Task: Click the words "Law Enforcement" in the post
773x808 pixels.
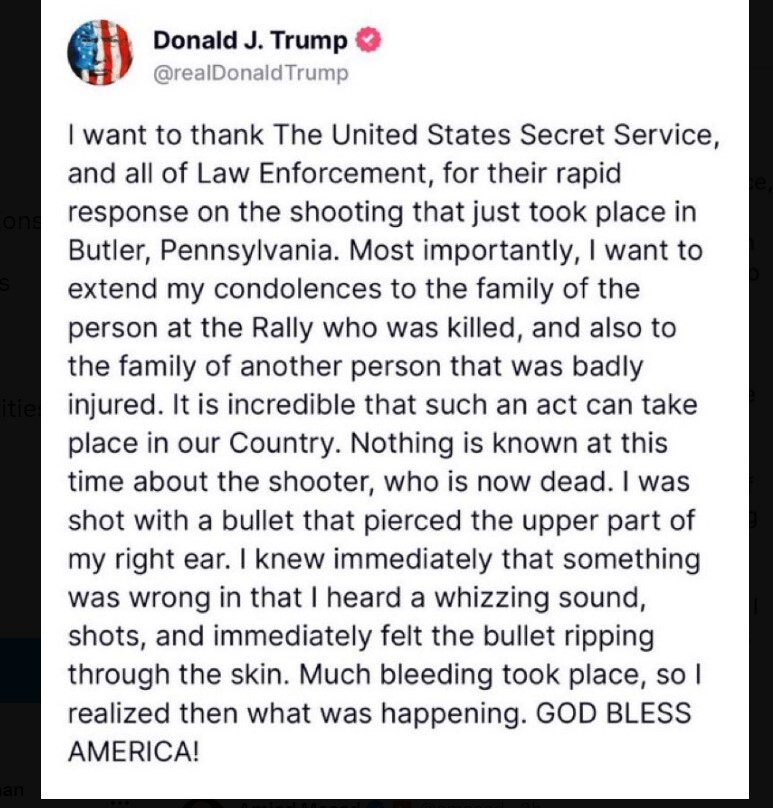Action: pos(312,174)
